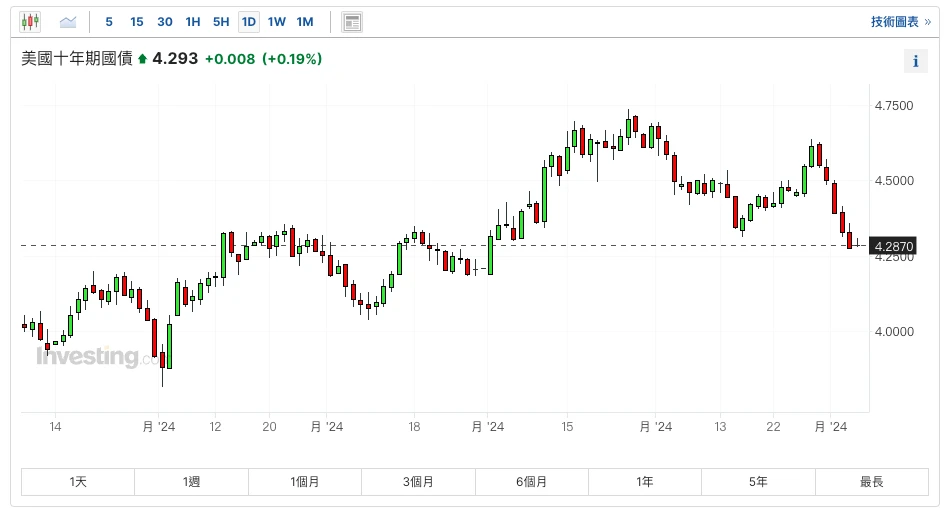Image resolution: width=946 pixels, height=510 pixels.
Task: Select the active 1D interval
Action: tap(249, 21)
